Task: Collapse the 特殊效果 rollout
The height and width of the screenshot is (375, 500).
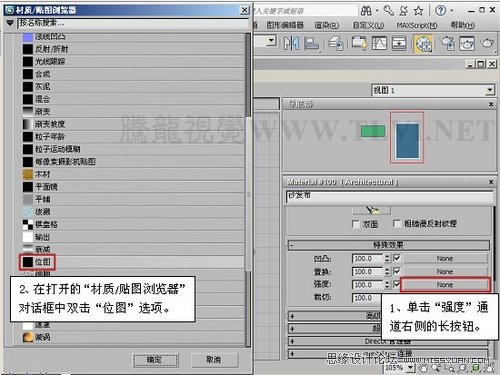Action: 389,245
